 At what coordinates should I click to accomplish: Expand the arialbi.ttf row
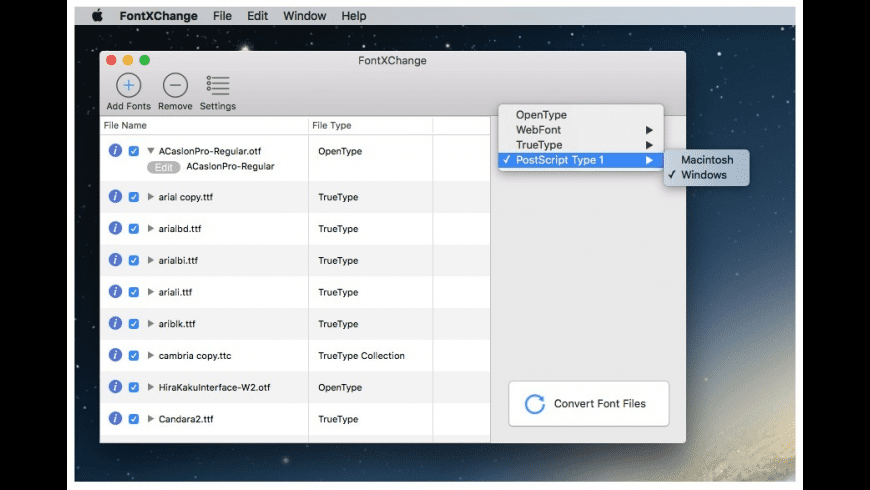pyautogui.click(x=150, y=260)
